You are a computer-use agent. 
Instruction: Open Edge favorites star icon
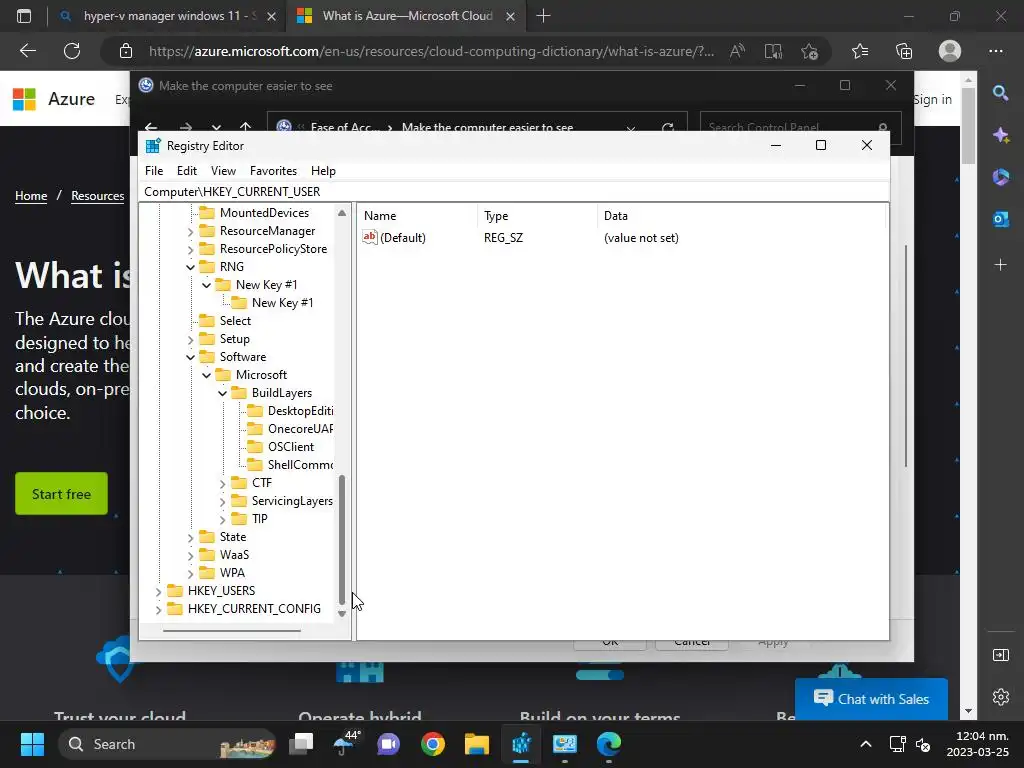tap(860, 51)
